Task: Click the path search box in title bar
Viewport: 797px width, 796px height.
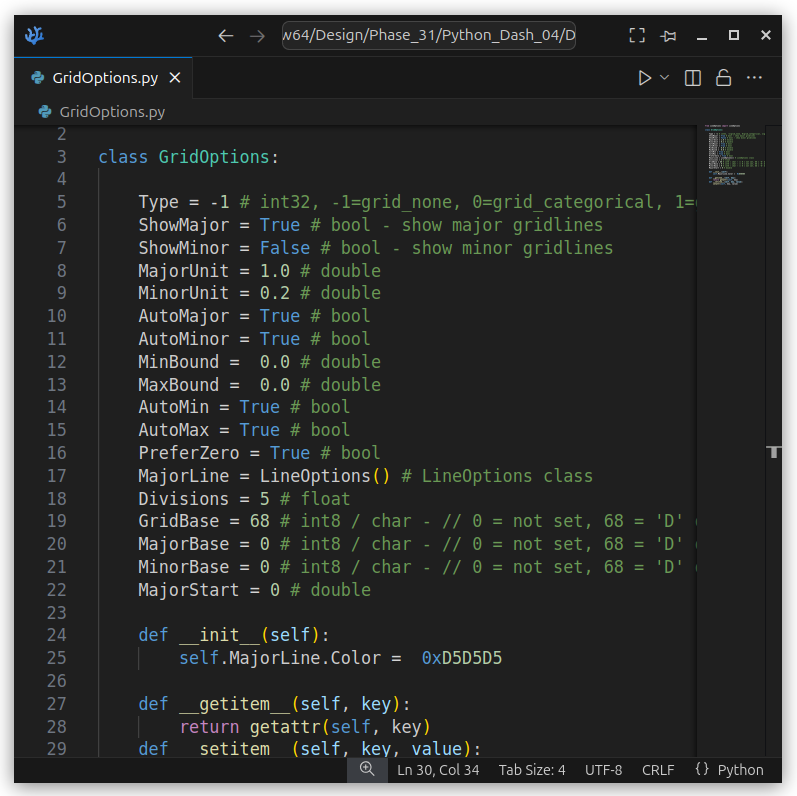Action: tap(428, 35)
